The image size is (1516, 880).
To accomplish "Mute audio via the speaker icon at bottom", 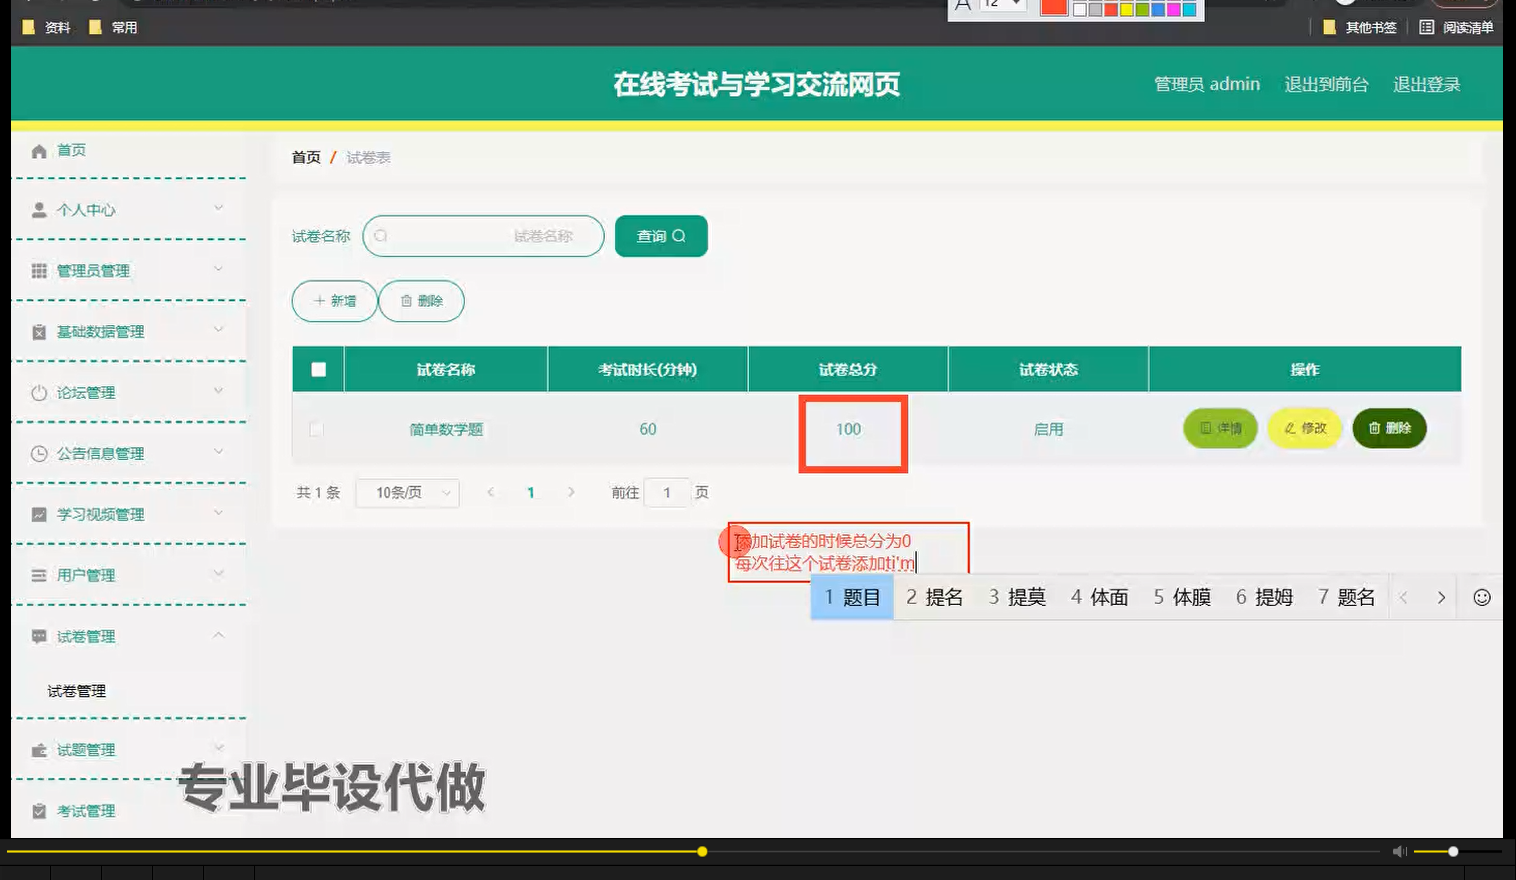I will coord(1399,851).
